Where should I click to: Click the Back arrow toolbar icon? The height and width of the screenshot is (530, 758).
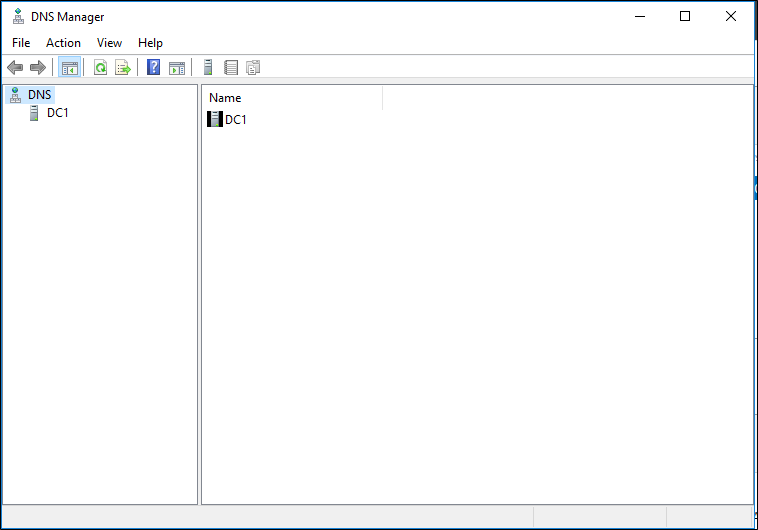[x=15, y=68]
